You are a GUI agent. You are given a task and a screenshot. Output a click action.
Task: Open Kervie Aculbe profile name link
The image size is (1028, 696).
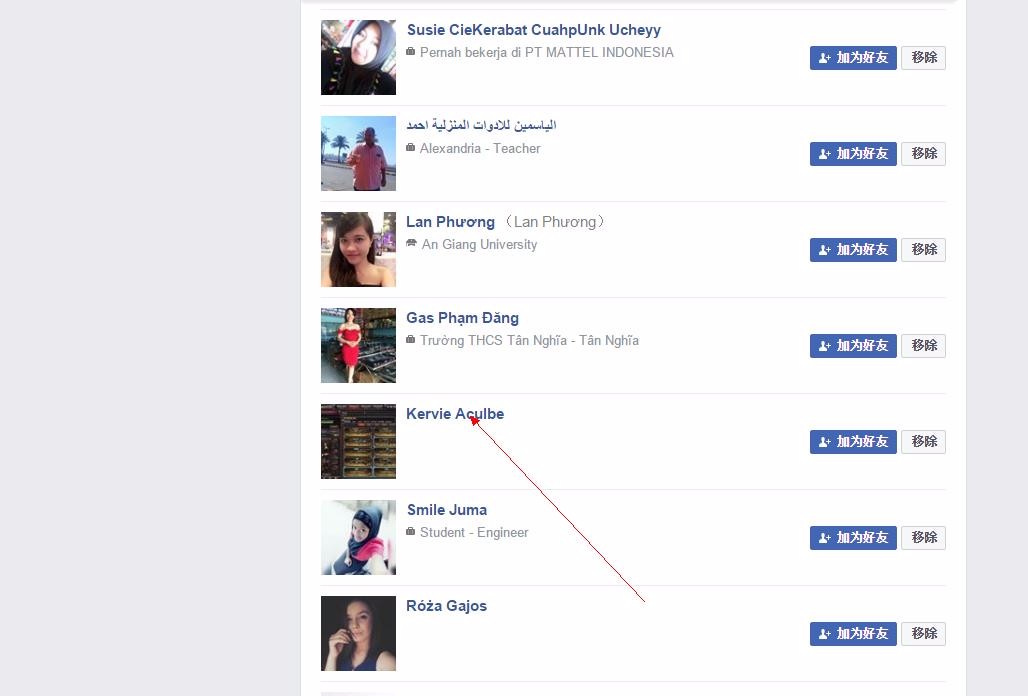pyautogui.click(x=455, y=414)
